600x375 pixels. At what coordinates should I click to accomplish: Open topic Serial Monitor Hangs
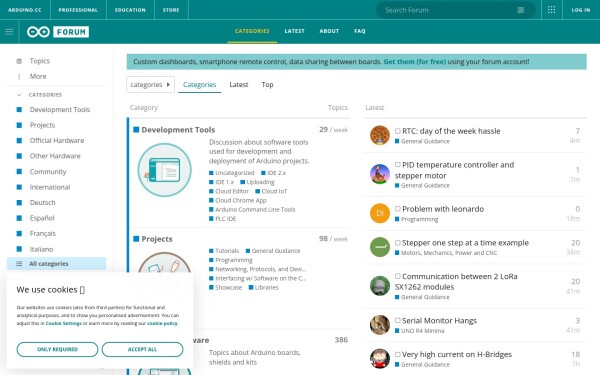[x=439, y=321]
